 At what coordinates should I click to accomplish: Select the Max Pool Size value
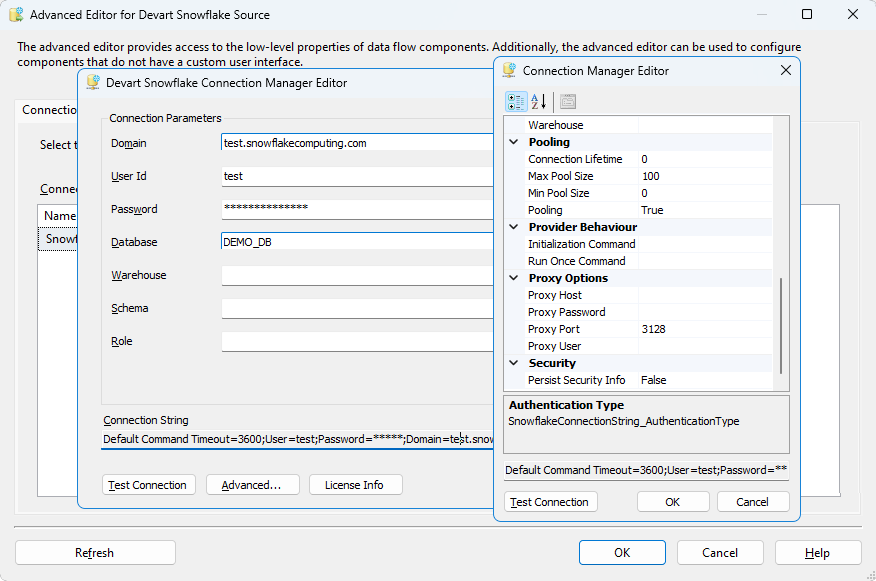click(704, 177)
